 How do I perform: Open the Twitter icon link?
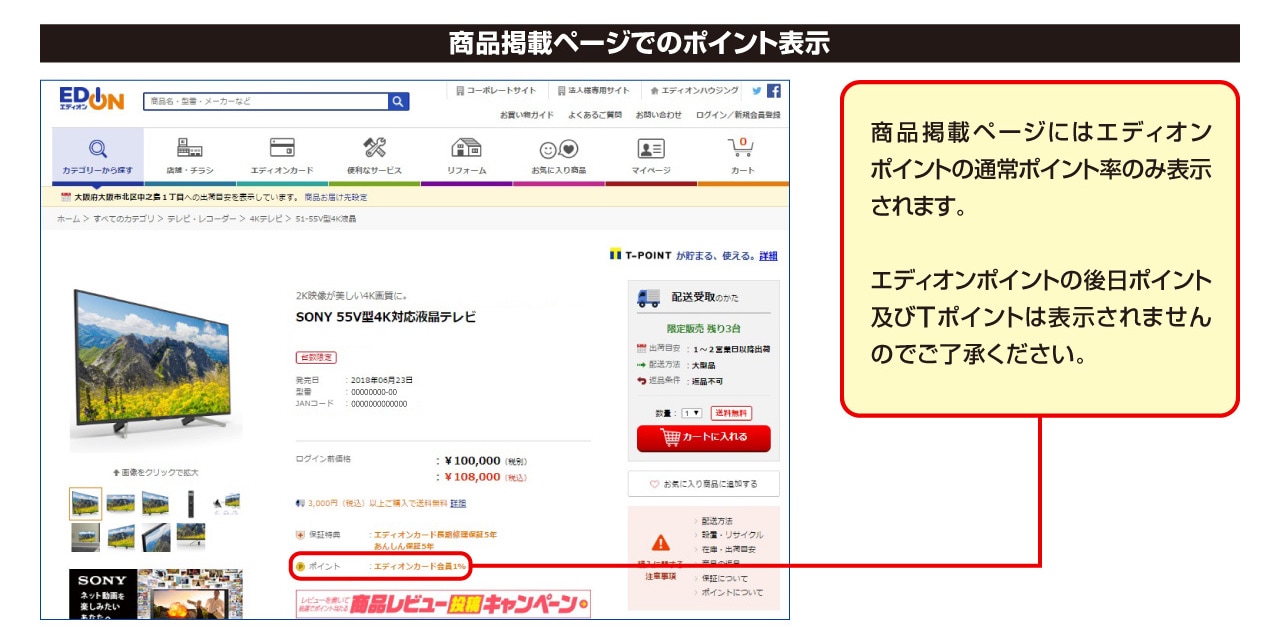757,90
